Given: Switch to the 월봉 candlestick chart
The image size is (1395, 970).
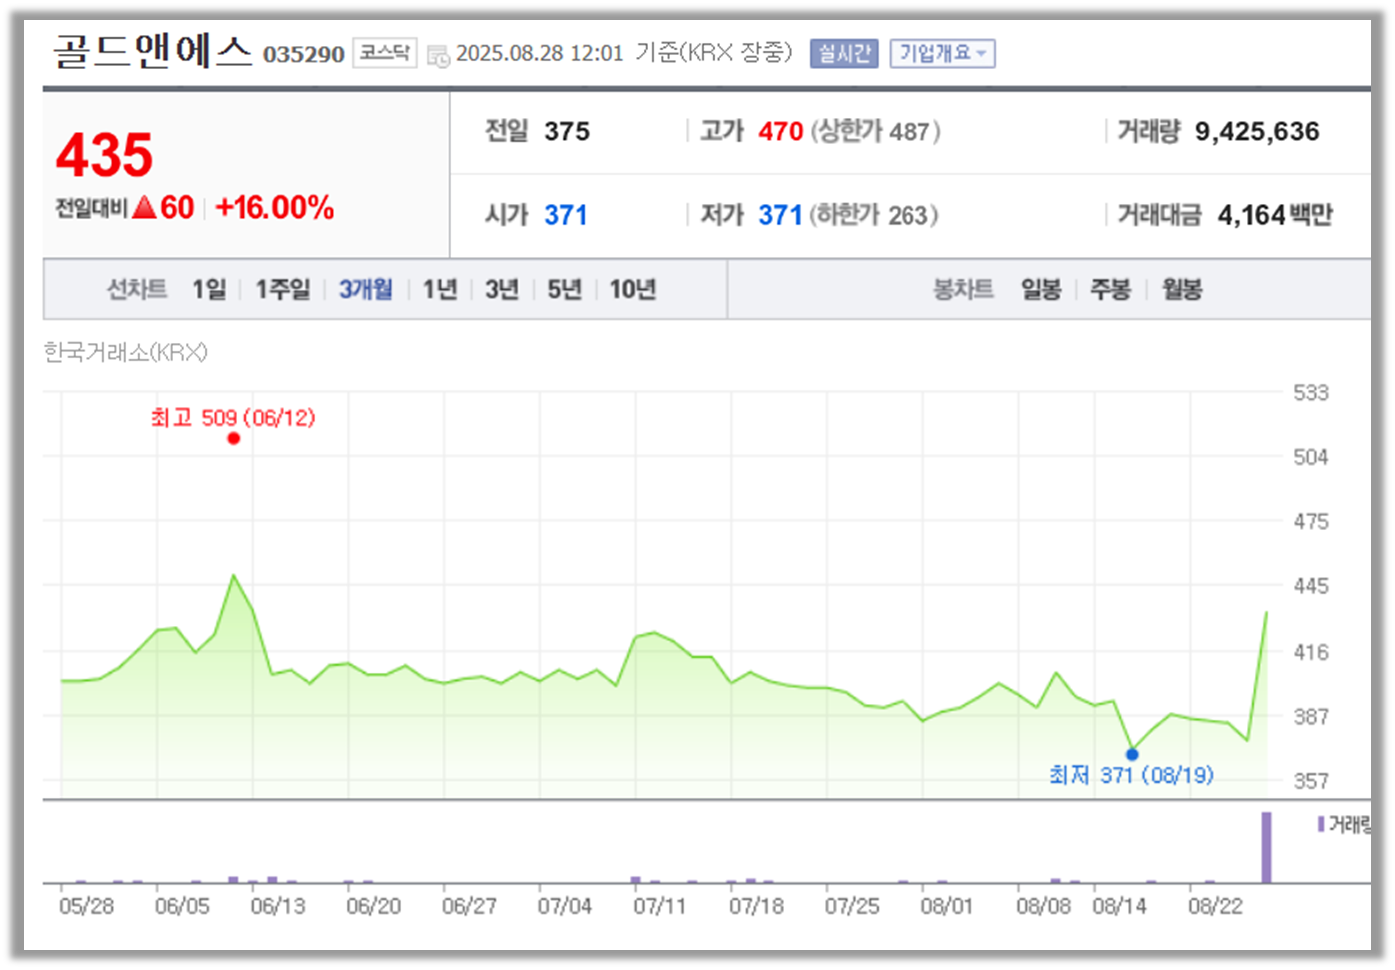Looking at the screenshot, I should 1182,289.
